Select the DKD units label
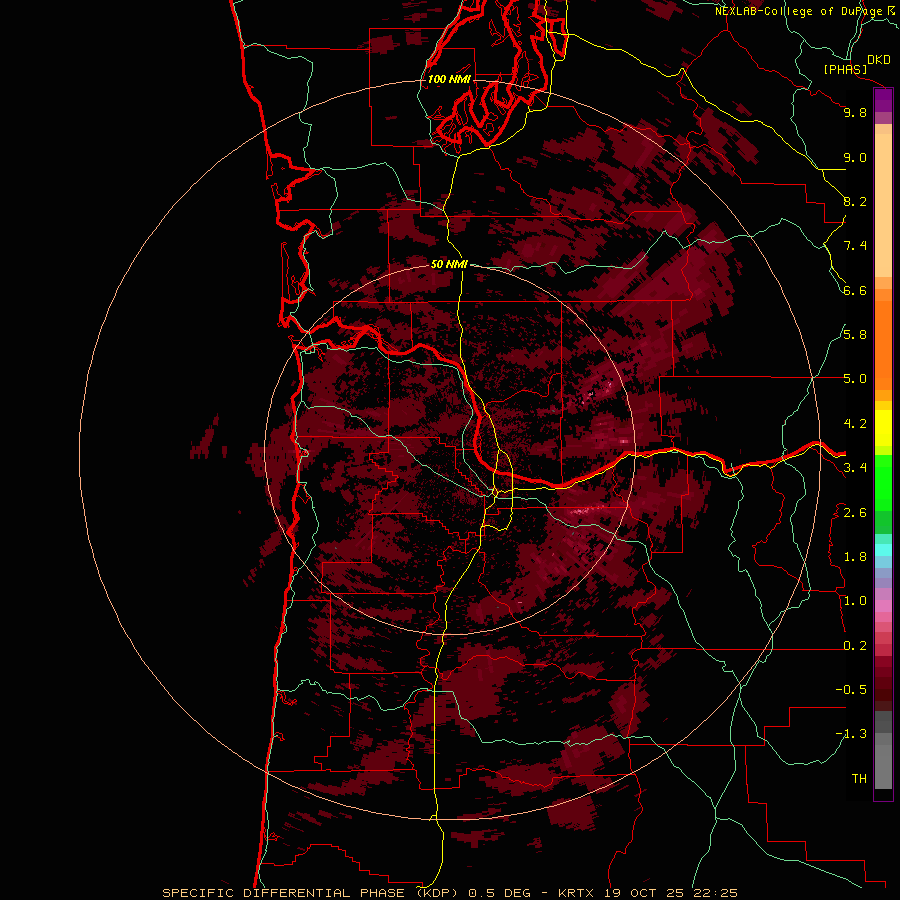Image resolution: width=900 pixels, height=900 pixels. pyautogui.click(x=879, y=60)
